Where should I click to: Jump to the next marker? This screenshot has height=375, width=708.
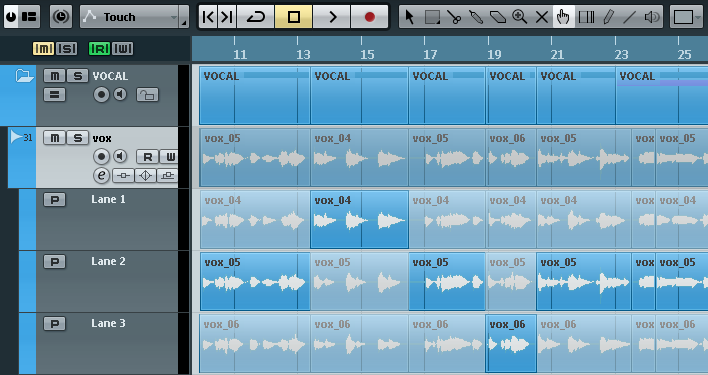point(227,17)
